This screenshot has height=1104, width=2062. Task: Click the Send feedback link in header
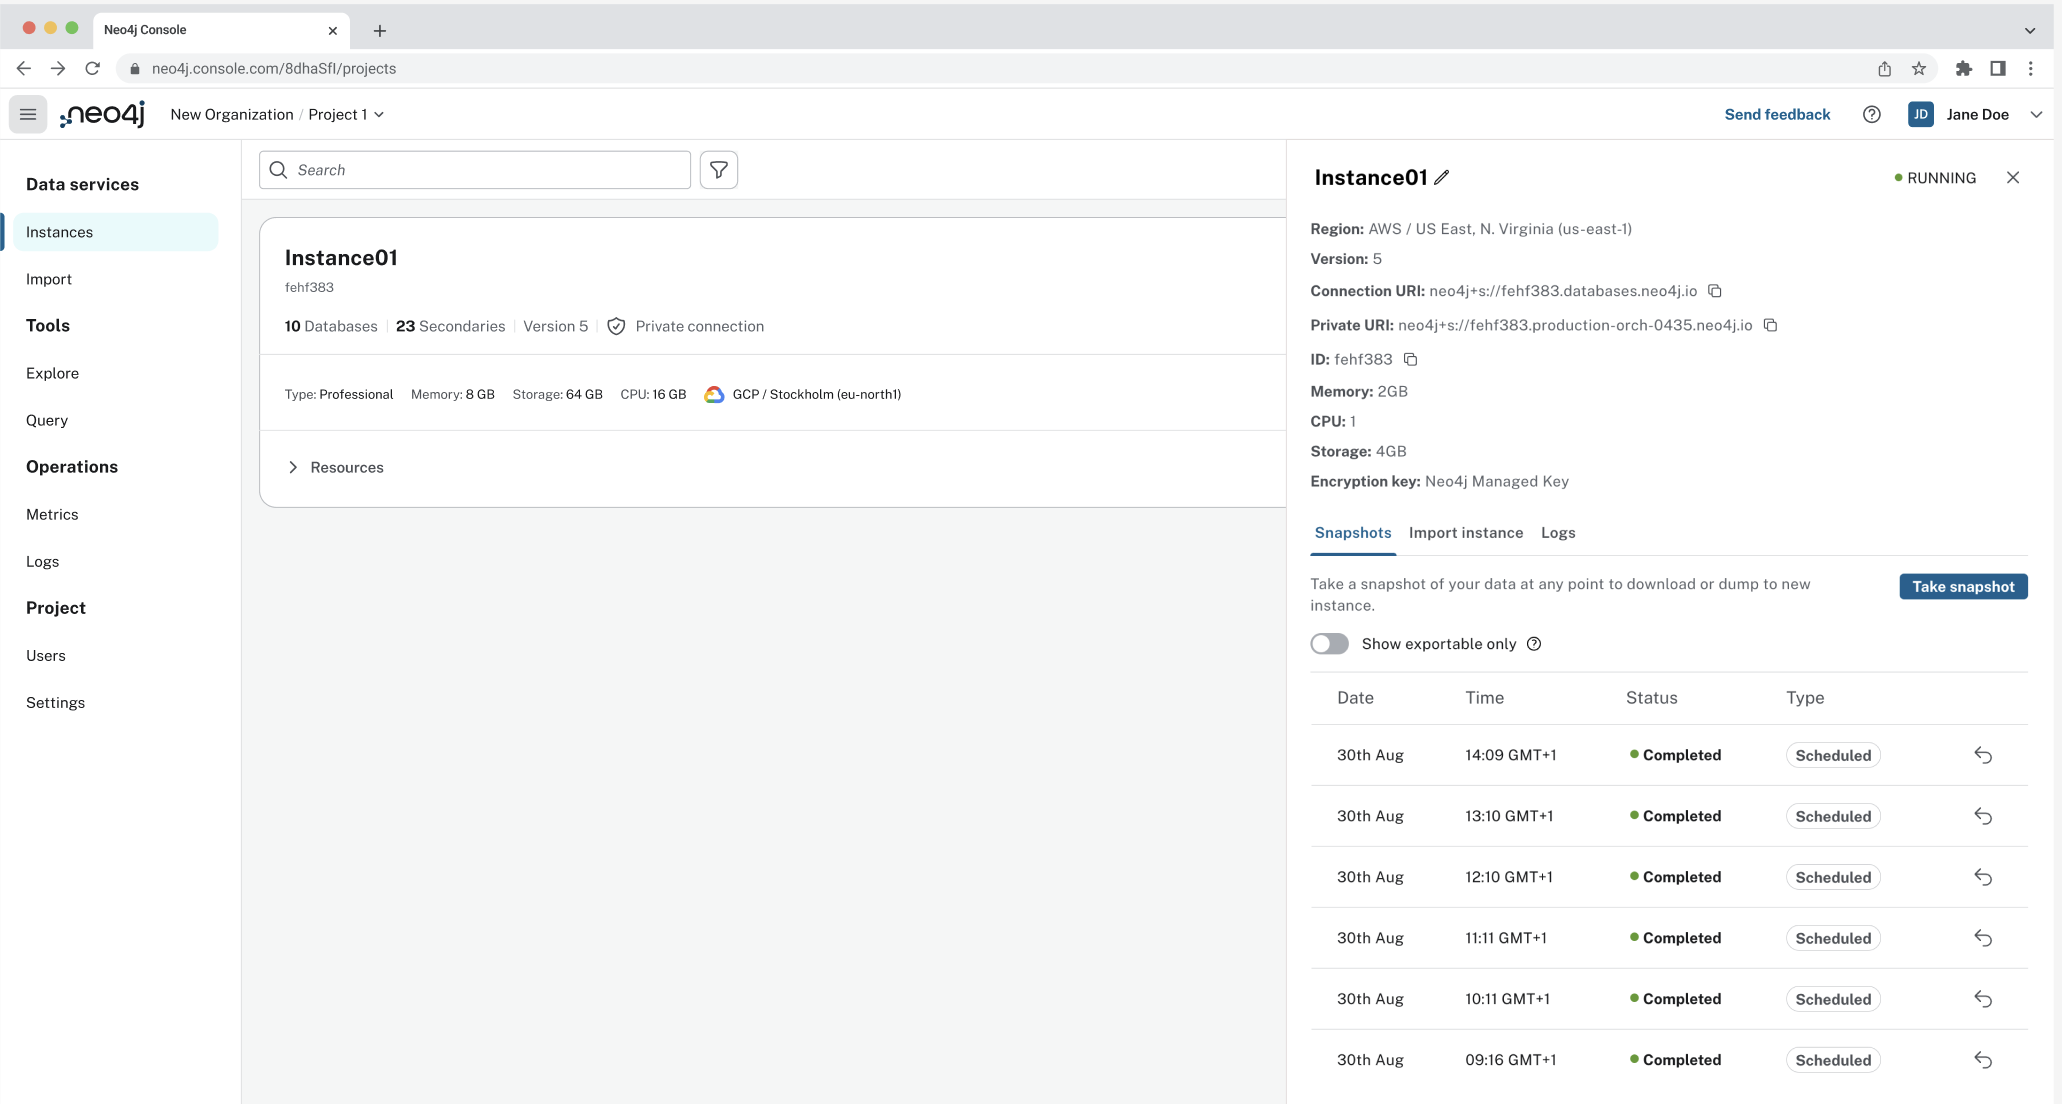(1777, 114)
